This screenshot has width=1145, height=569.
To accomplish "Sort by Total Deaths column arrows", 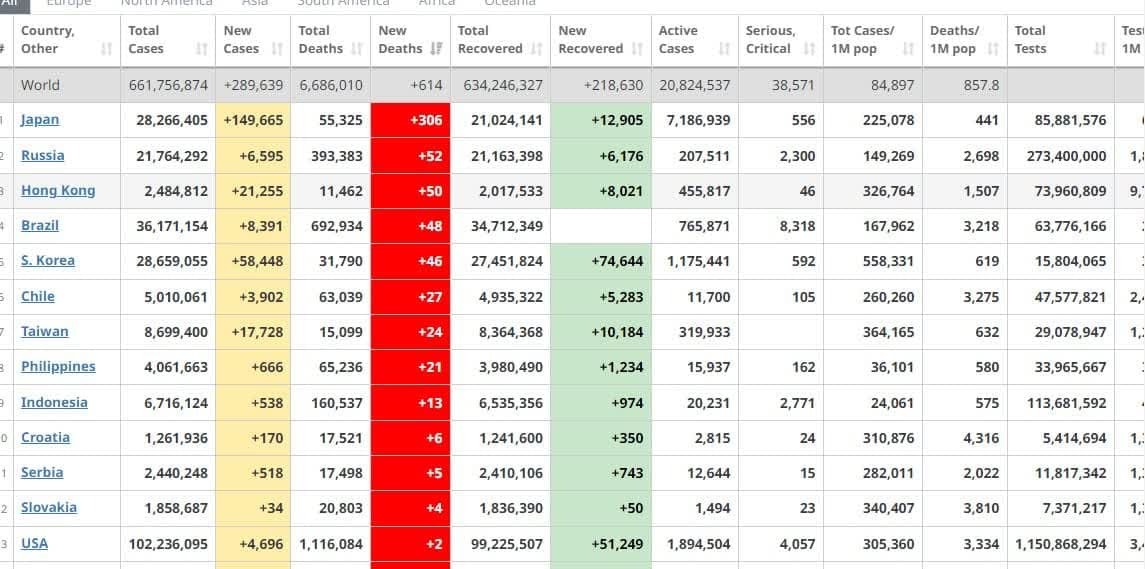I will 356,49.
